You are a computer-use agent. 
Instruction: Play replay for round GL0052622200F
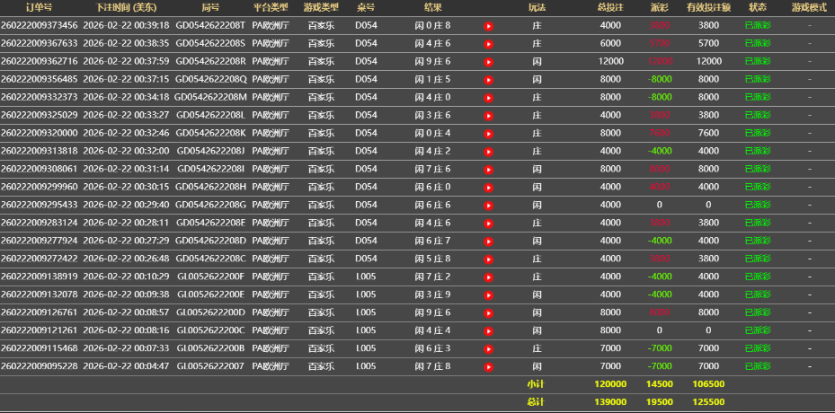(x=489, y=277)
